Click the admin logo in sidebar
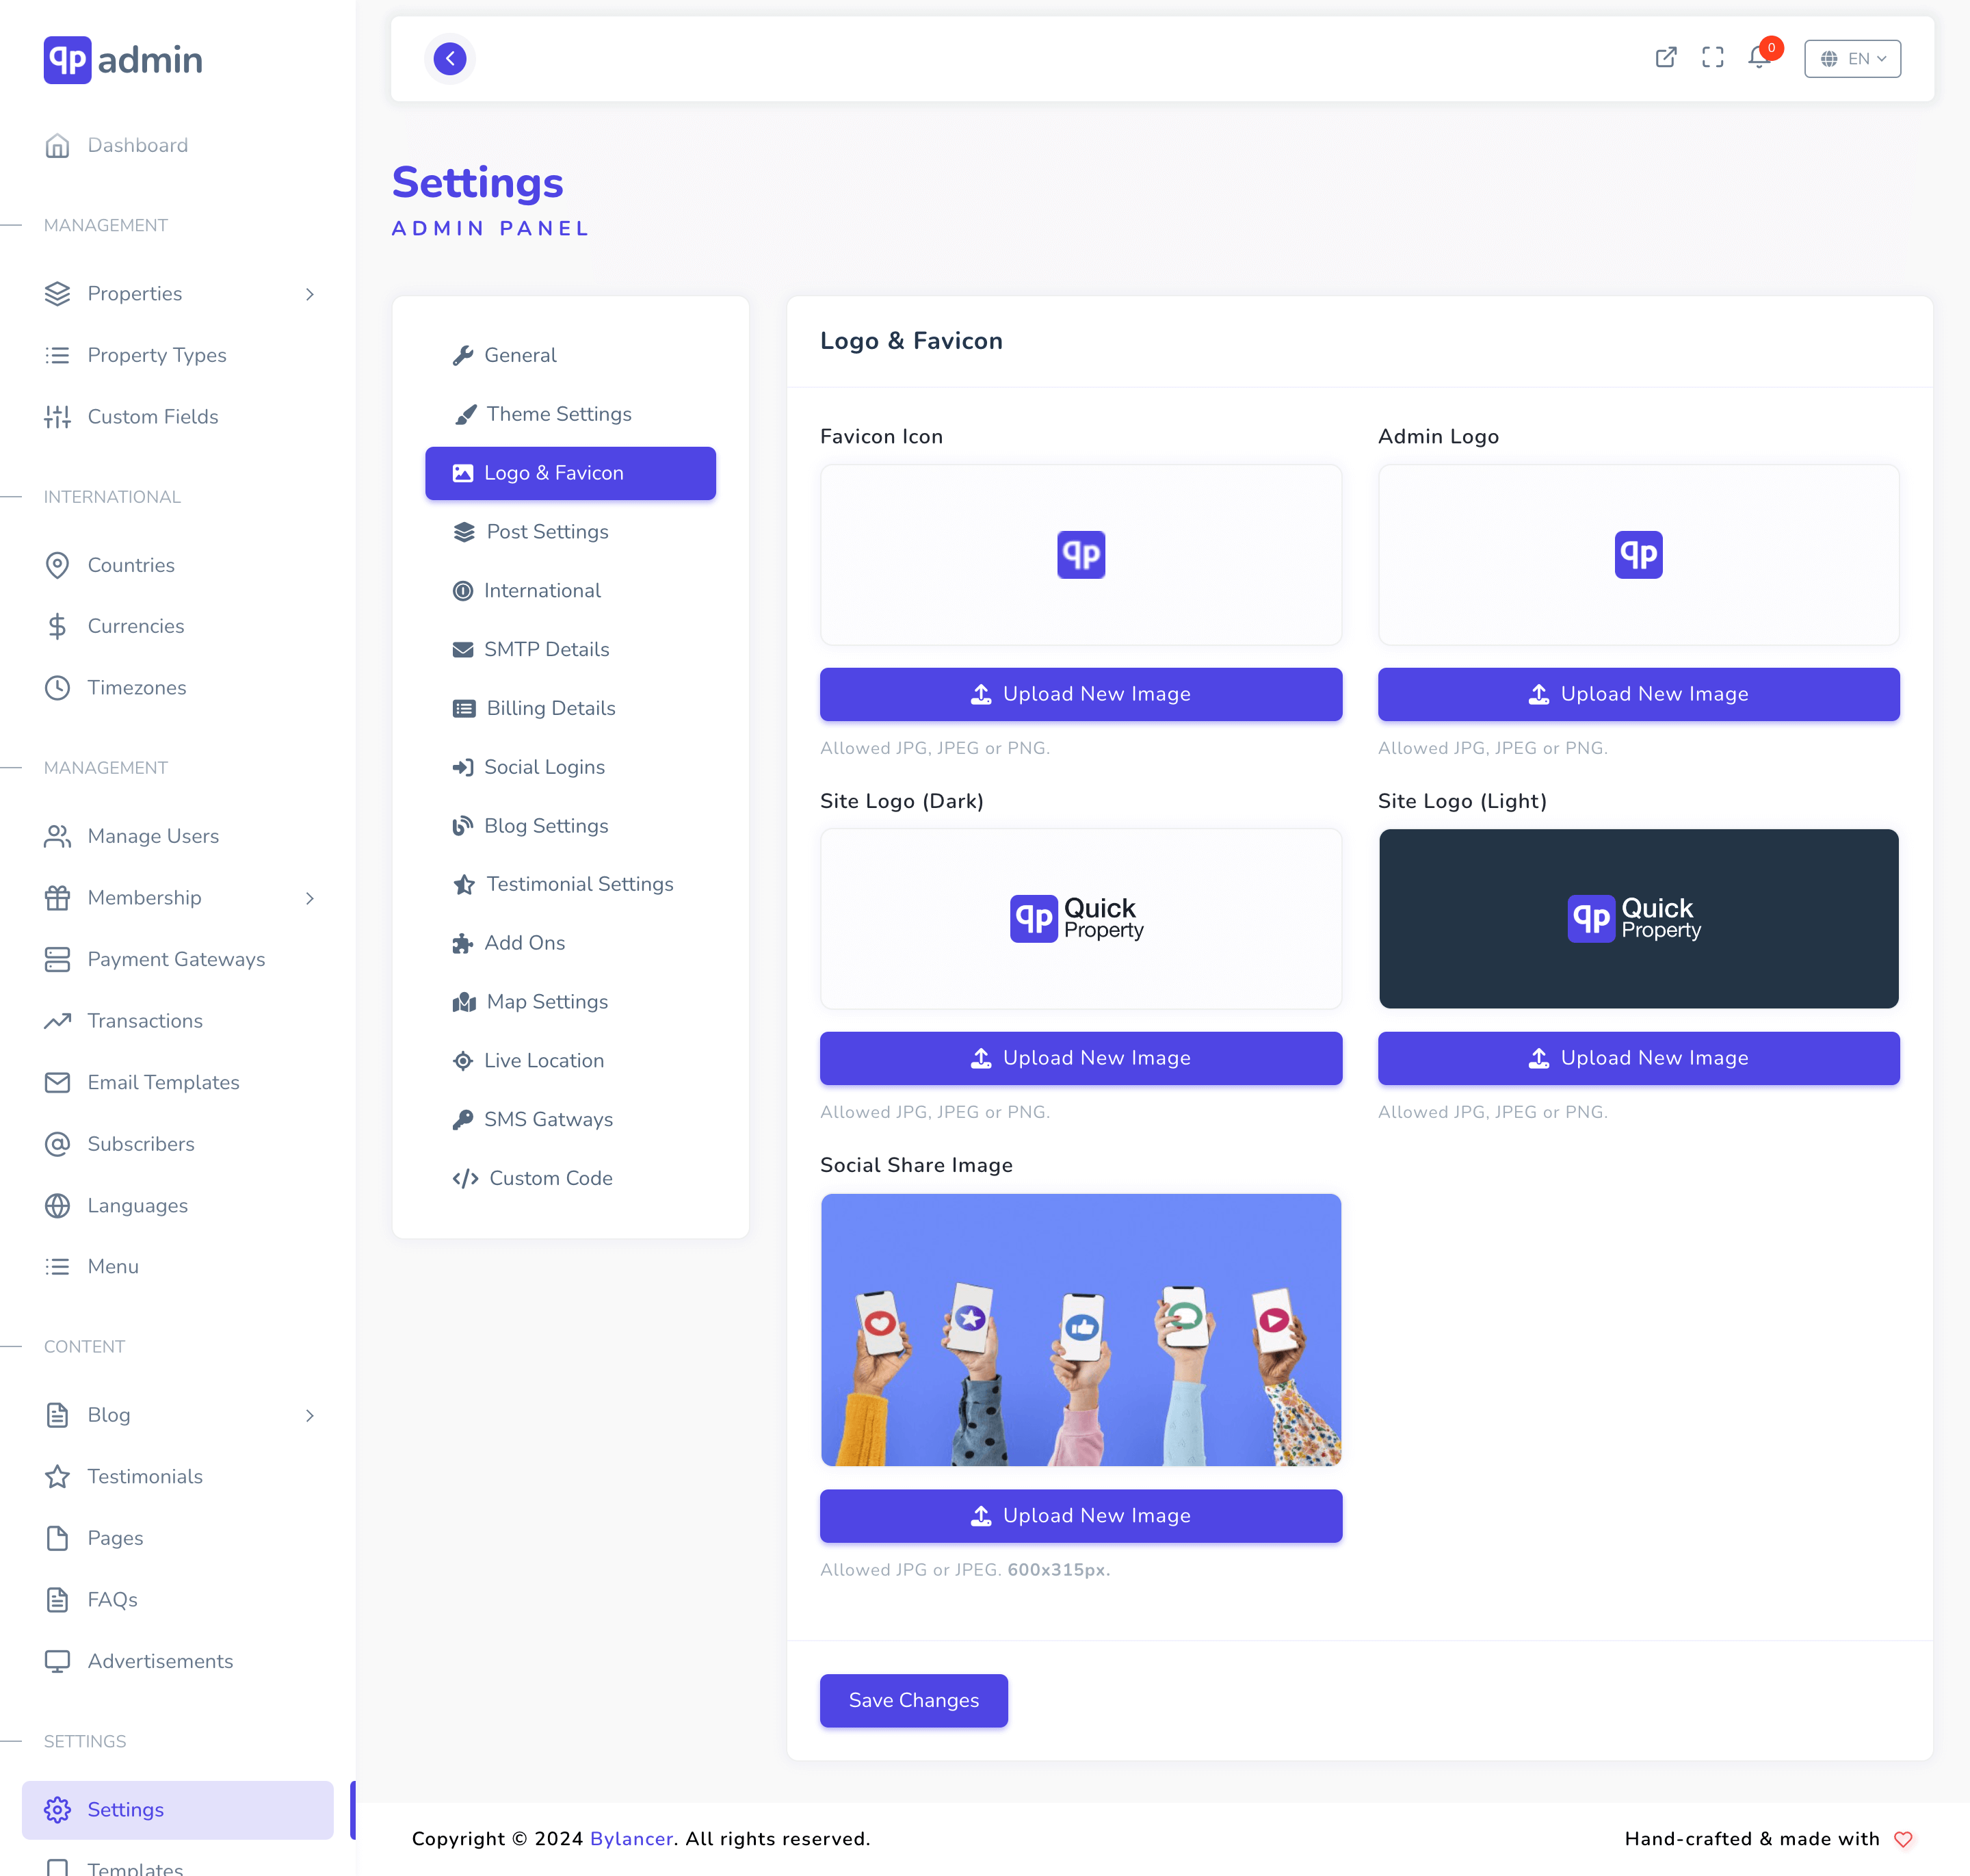The width and height of the screenshot is (1970, 1876). click(x=123, y=60)
